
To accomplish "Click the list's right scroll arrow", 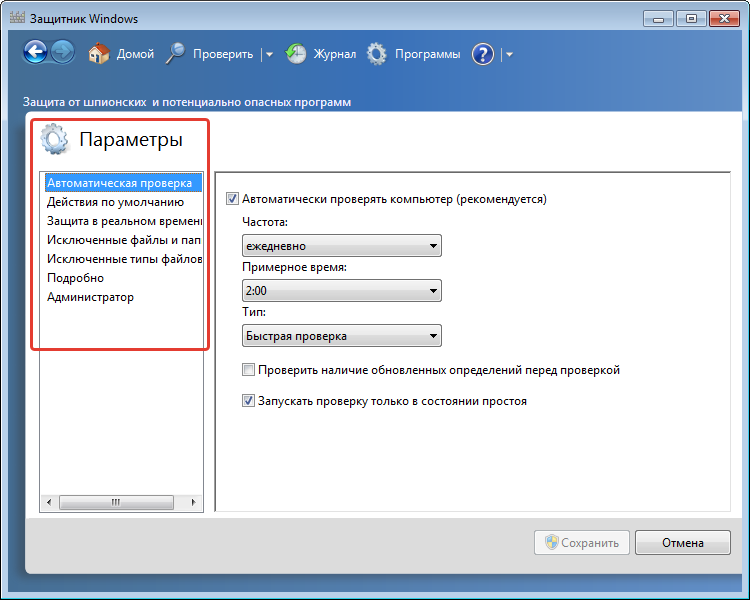I will pyautogui.click(x=193, y=502).
